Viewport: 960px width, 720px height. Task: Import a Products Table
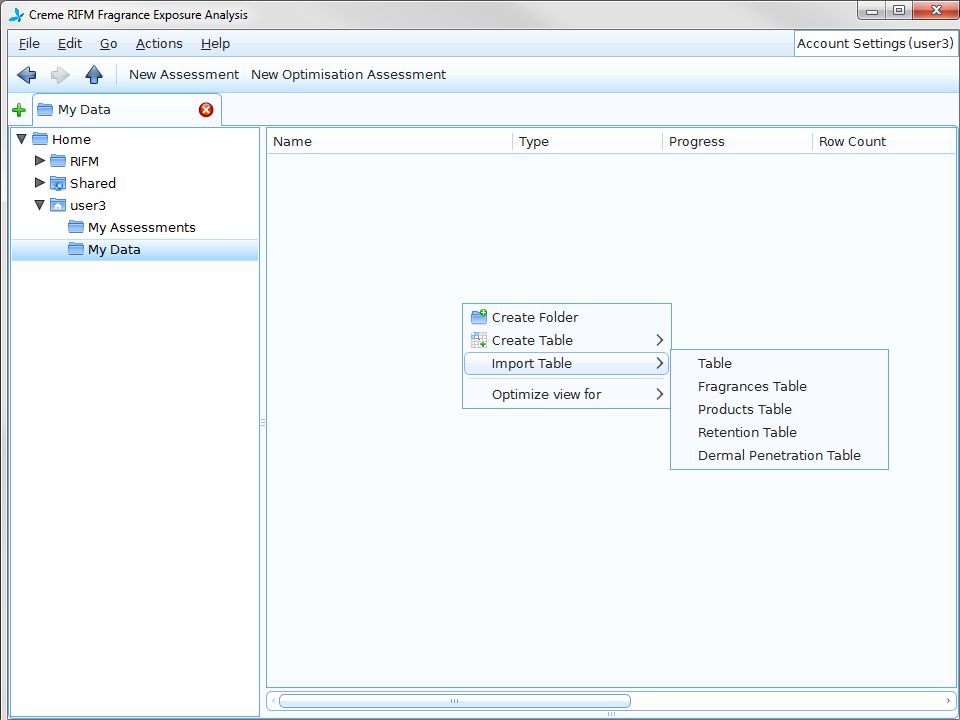pyautogui.click(x=779, y=409)
